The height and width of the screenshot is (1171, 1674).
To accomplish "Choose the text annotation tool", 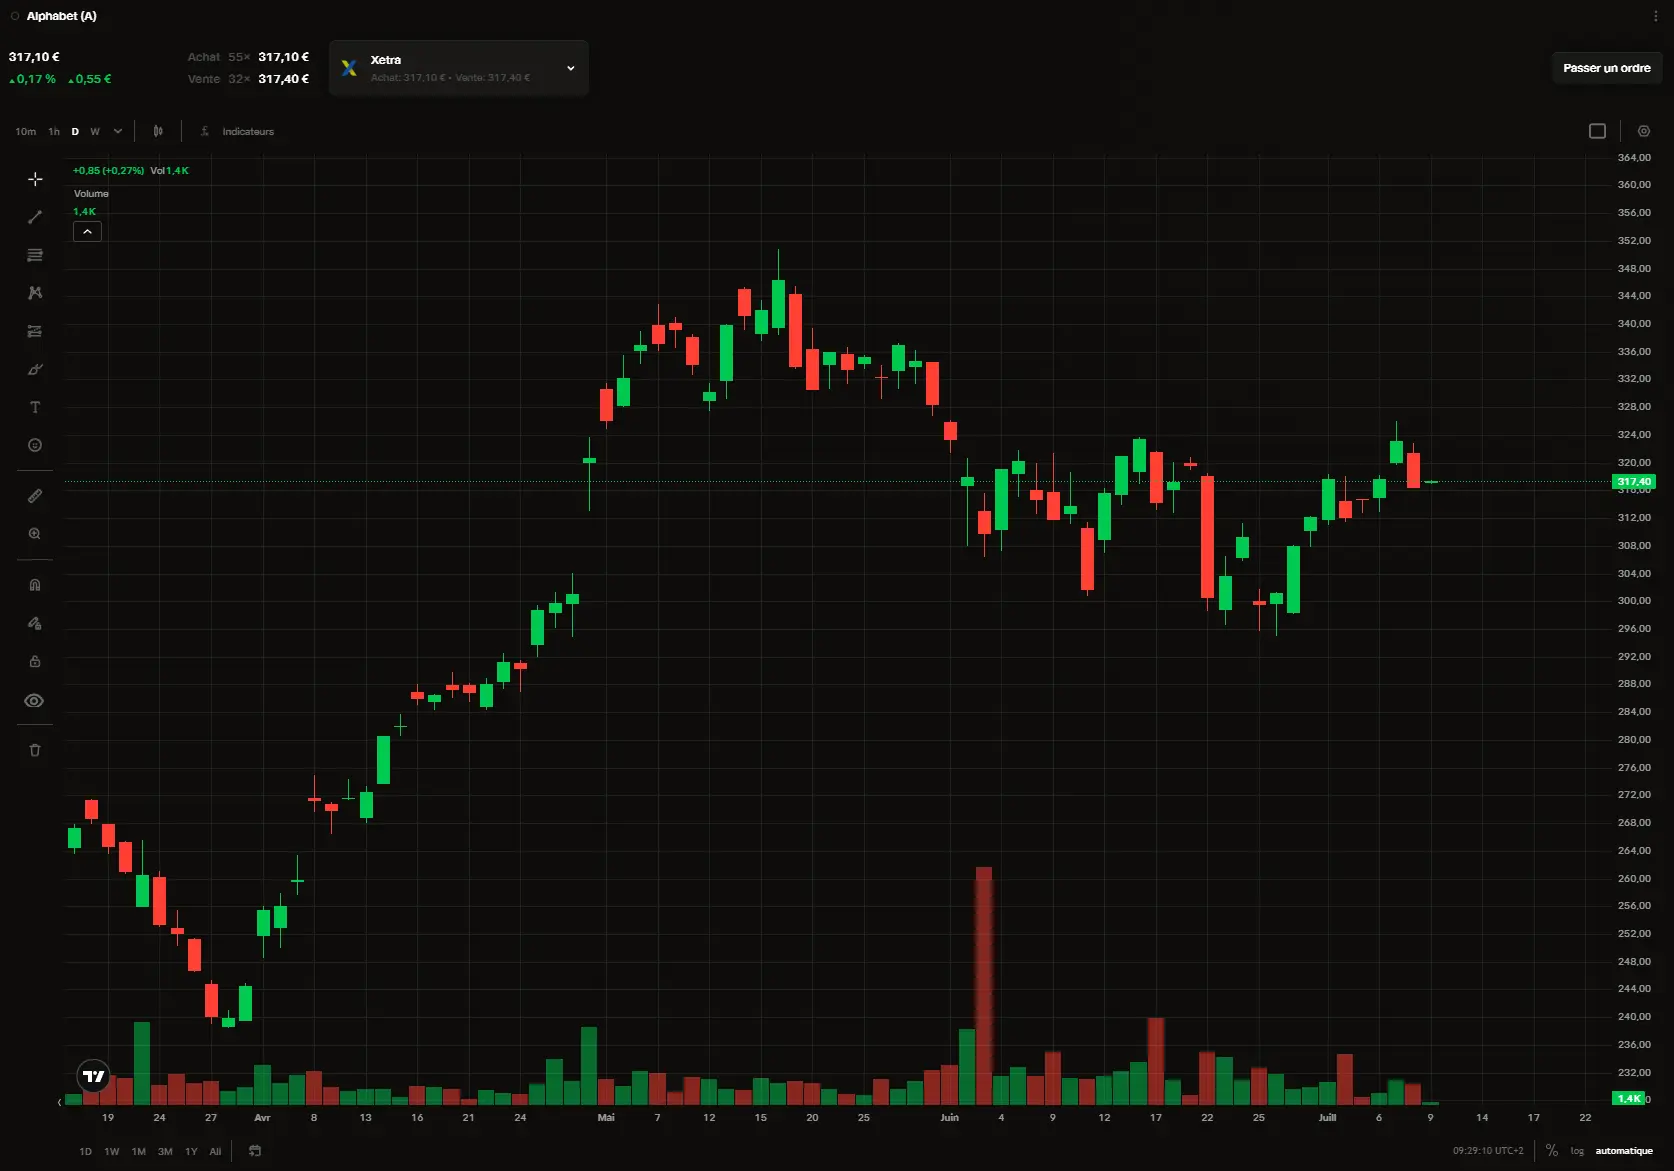I will [35, 407].
